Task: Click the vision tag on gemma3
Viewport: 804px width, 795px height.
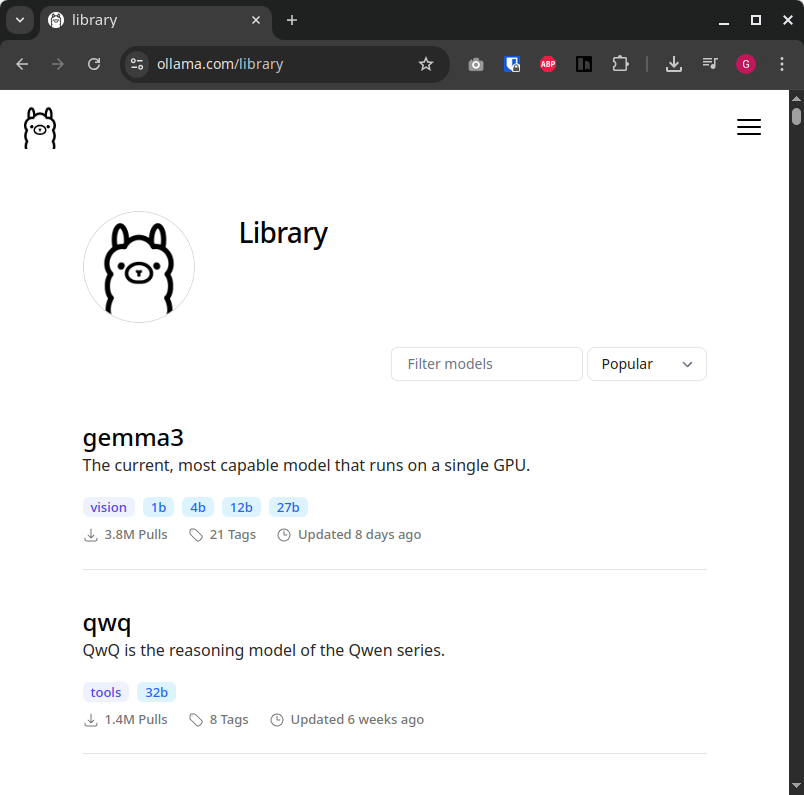Action: [108, 507]
